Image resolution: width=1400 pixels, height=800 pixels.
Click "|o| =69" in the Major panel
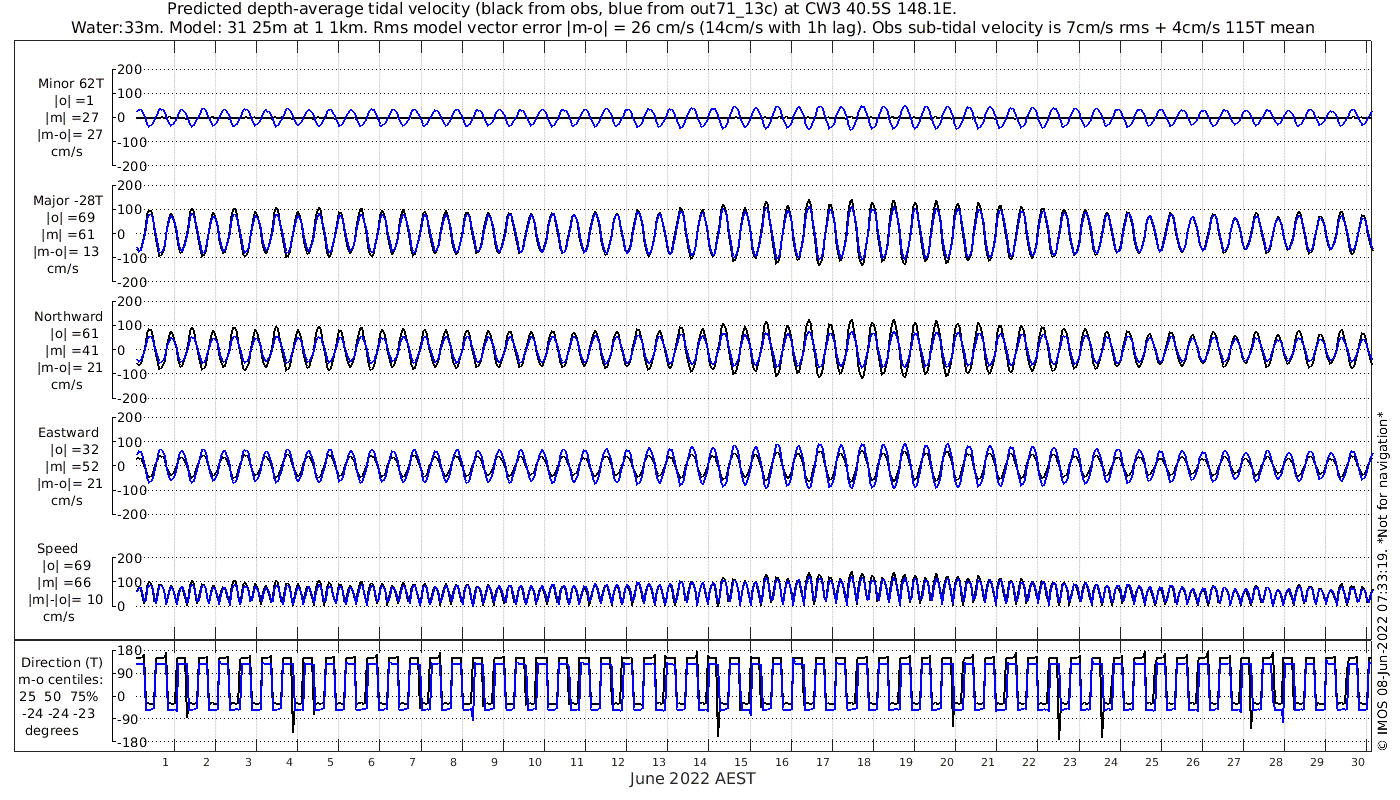click(69, 217)
